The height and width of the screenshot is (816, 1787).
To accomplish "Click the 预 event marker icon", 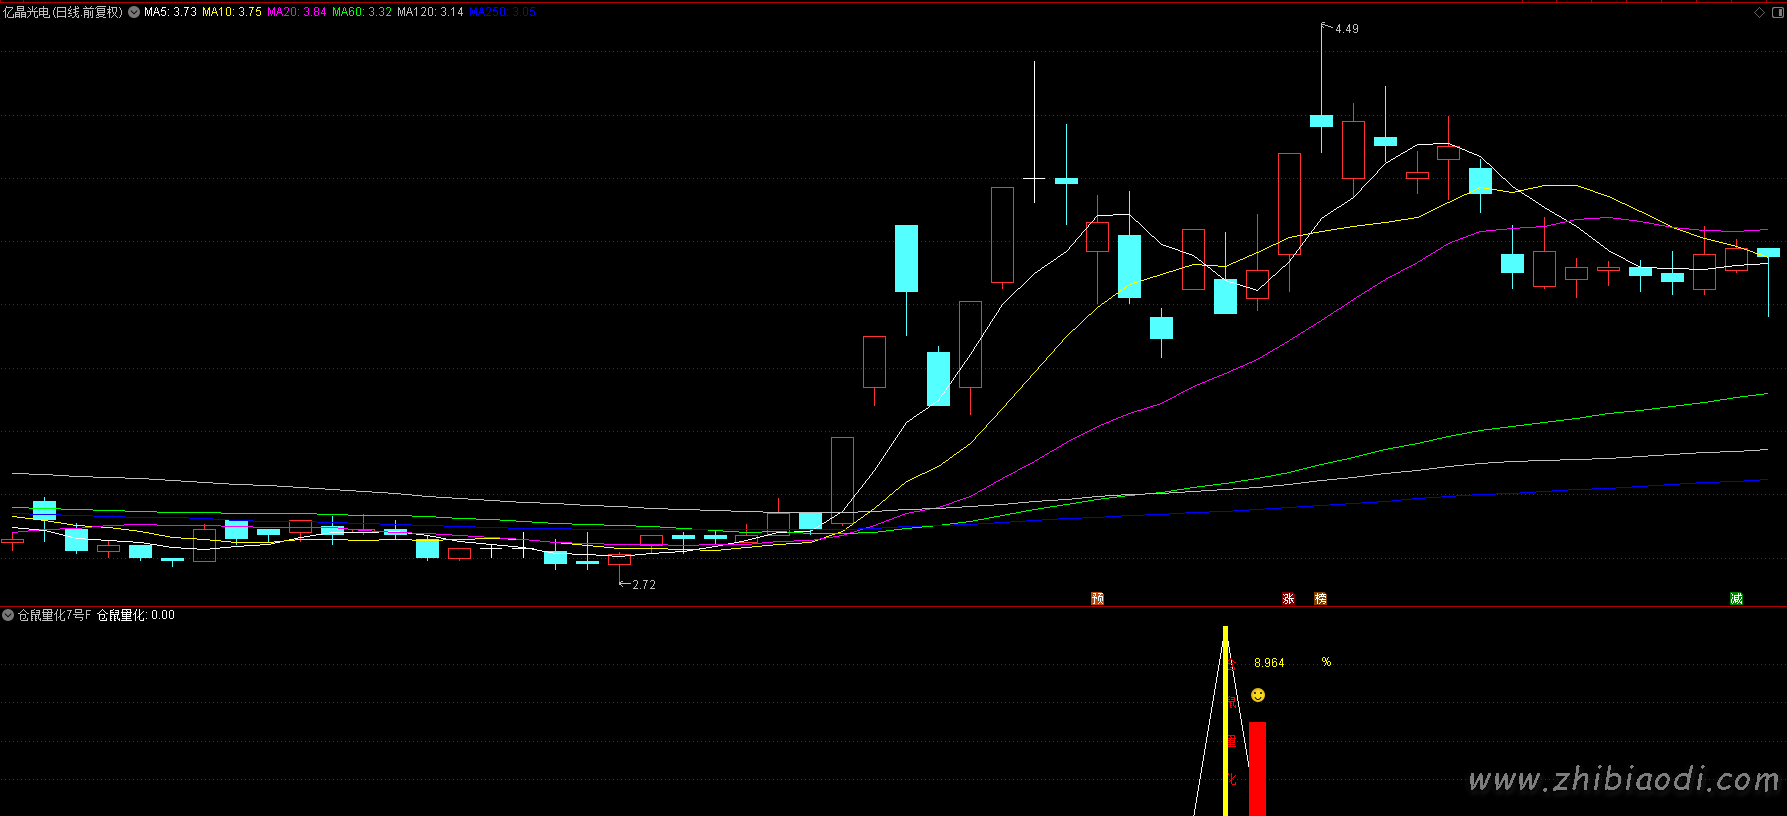I will (x=1097, y=598).
